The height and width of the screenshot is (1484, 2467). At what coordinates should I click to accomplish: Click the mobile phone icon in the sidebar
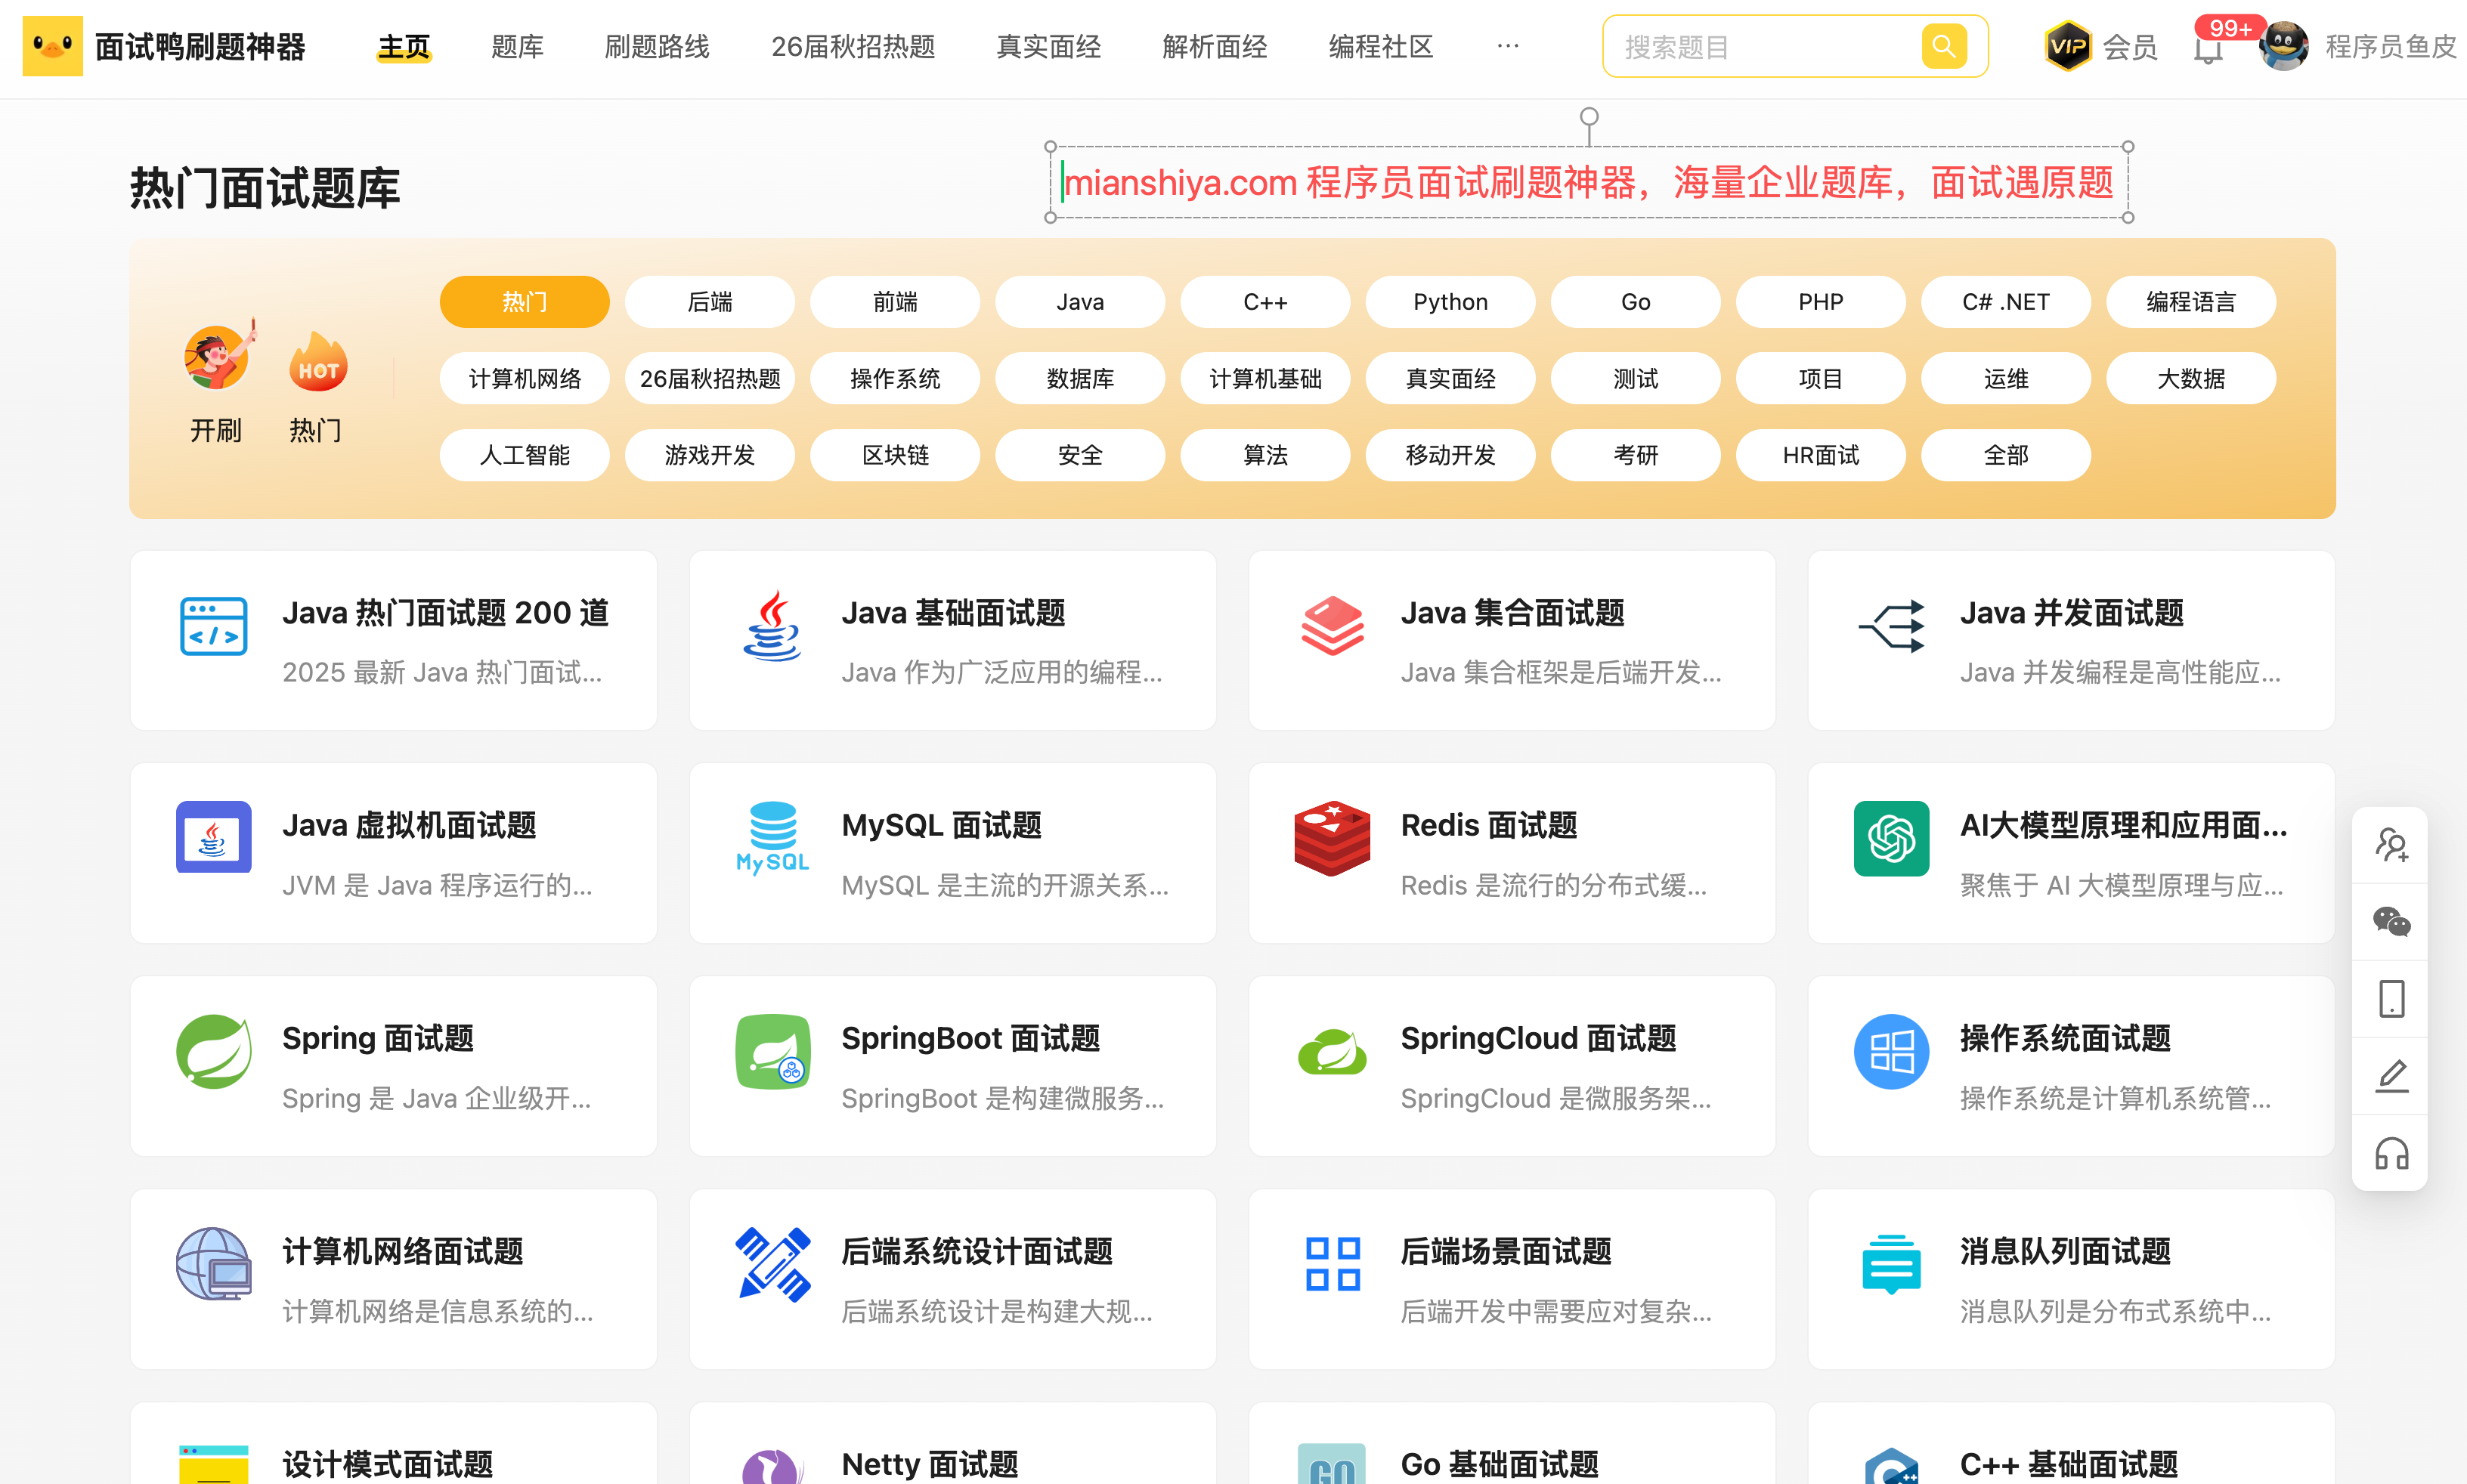(x=2391, y=998)
